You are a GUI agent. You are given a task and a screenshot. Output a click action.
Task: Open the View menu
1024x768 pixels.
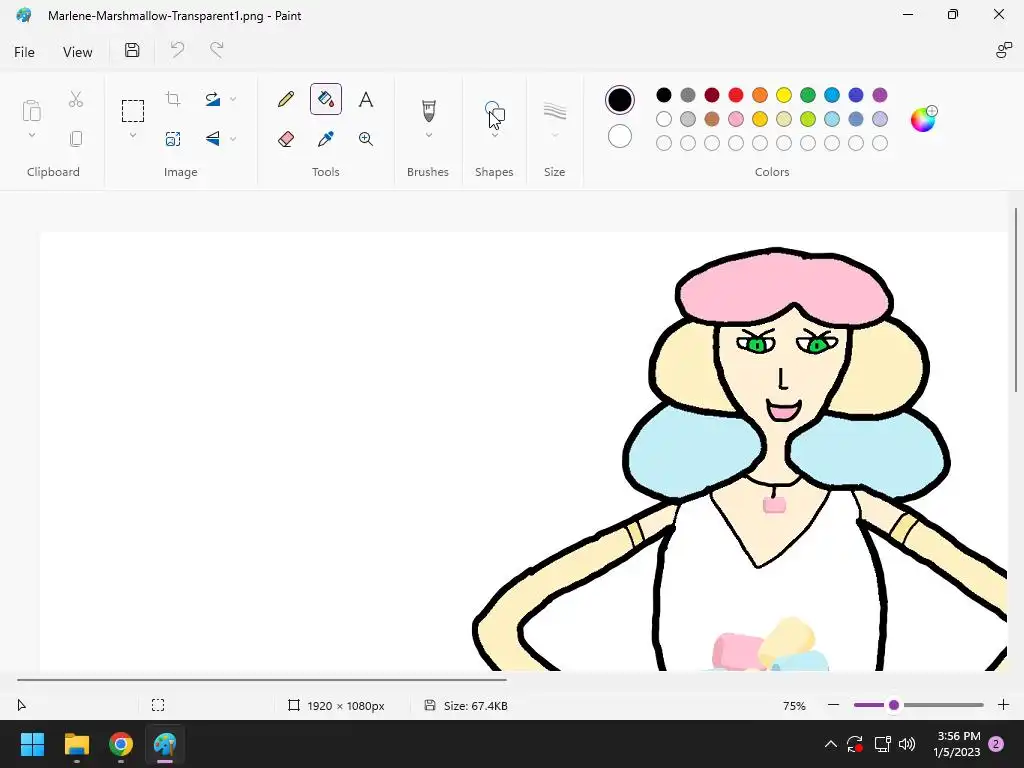tap(77, 52)
